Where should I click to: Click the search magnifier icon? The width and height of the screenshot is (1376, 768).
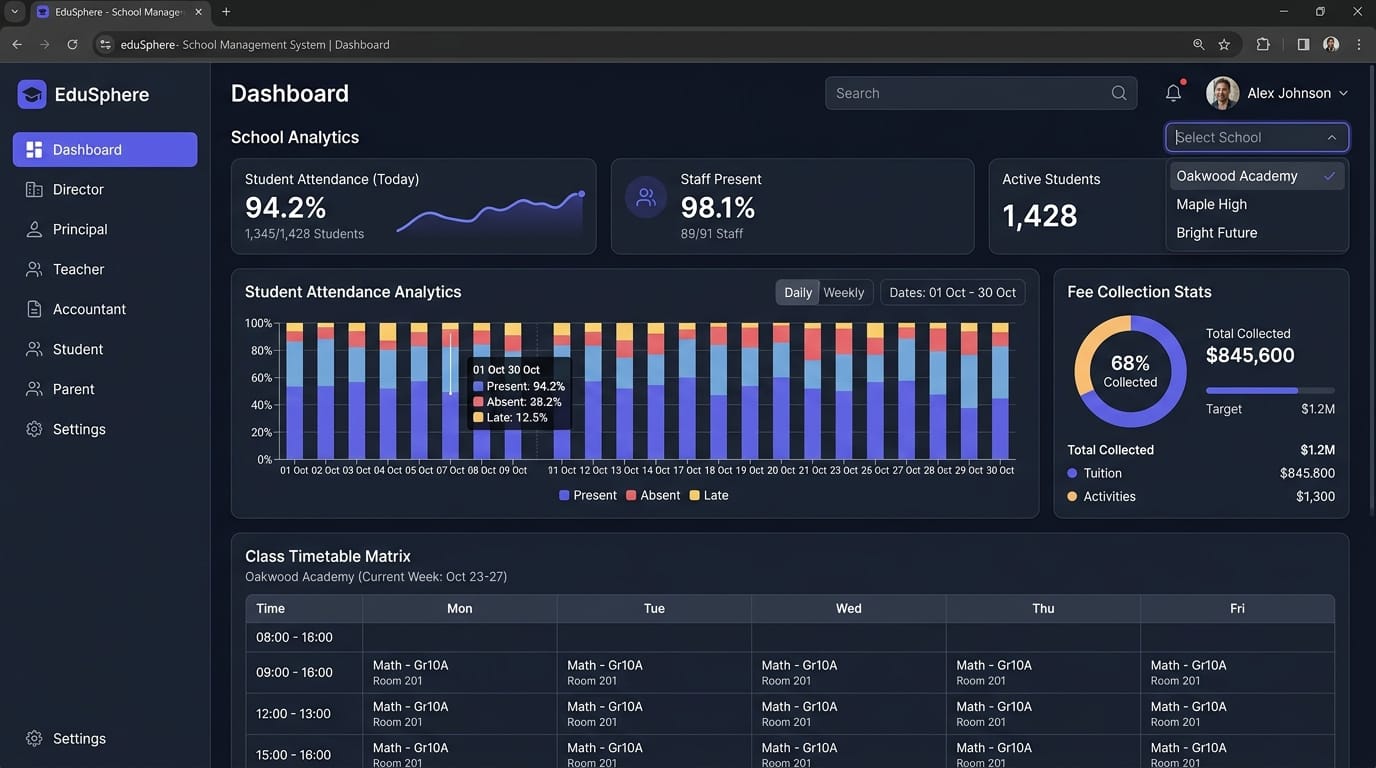pyautogui.click(x=1119, y=93)
